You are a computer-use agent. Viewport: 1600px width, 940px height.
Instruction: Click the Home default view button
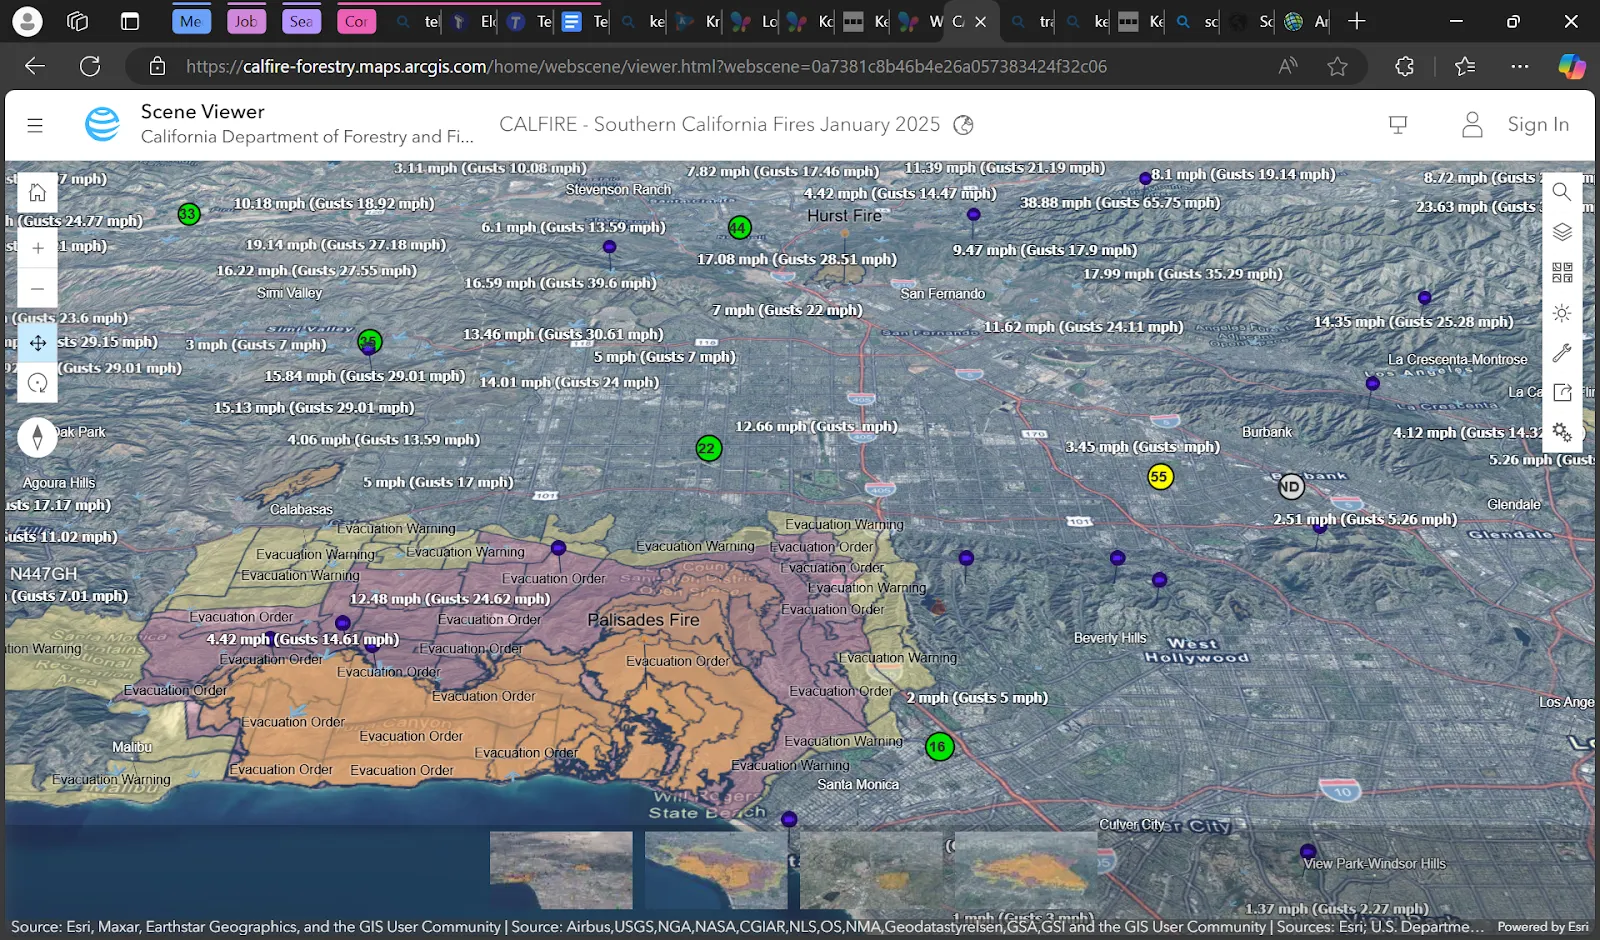click(x=37, y=192)
